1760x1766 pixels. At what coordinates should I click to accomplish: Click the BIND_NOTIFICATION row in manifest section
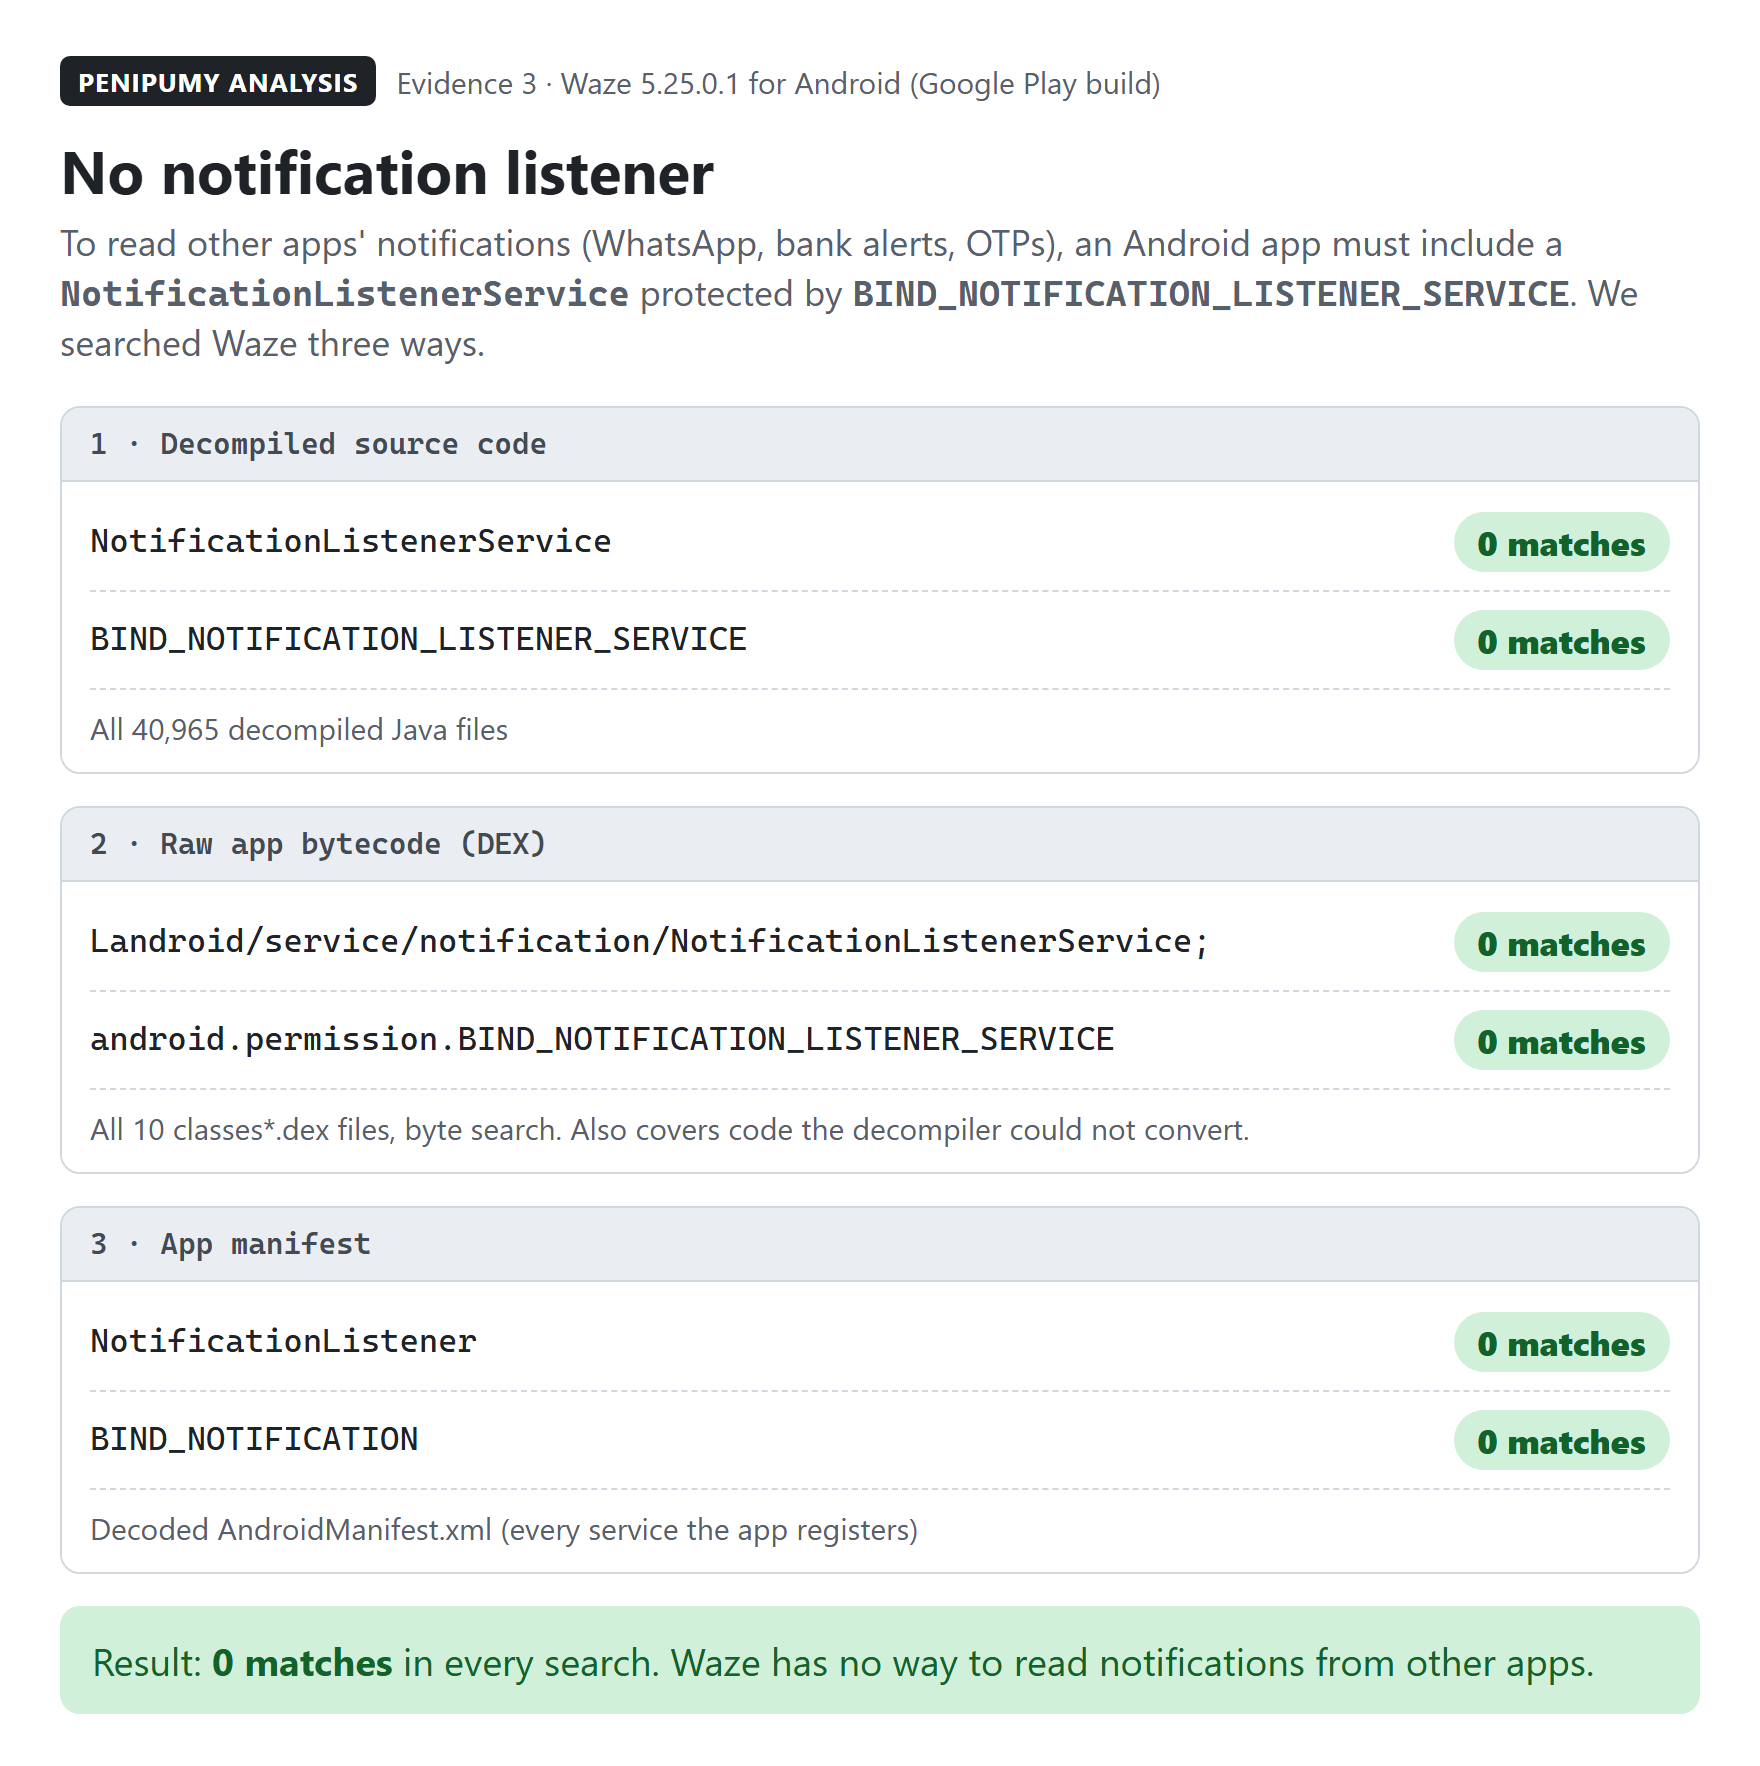click(x=880, y=1440)
